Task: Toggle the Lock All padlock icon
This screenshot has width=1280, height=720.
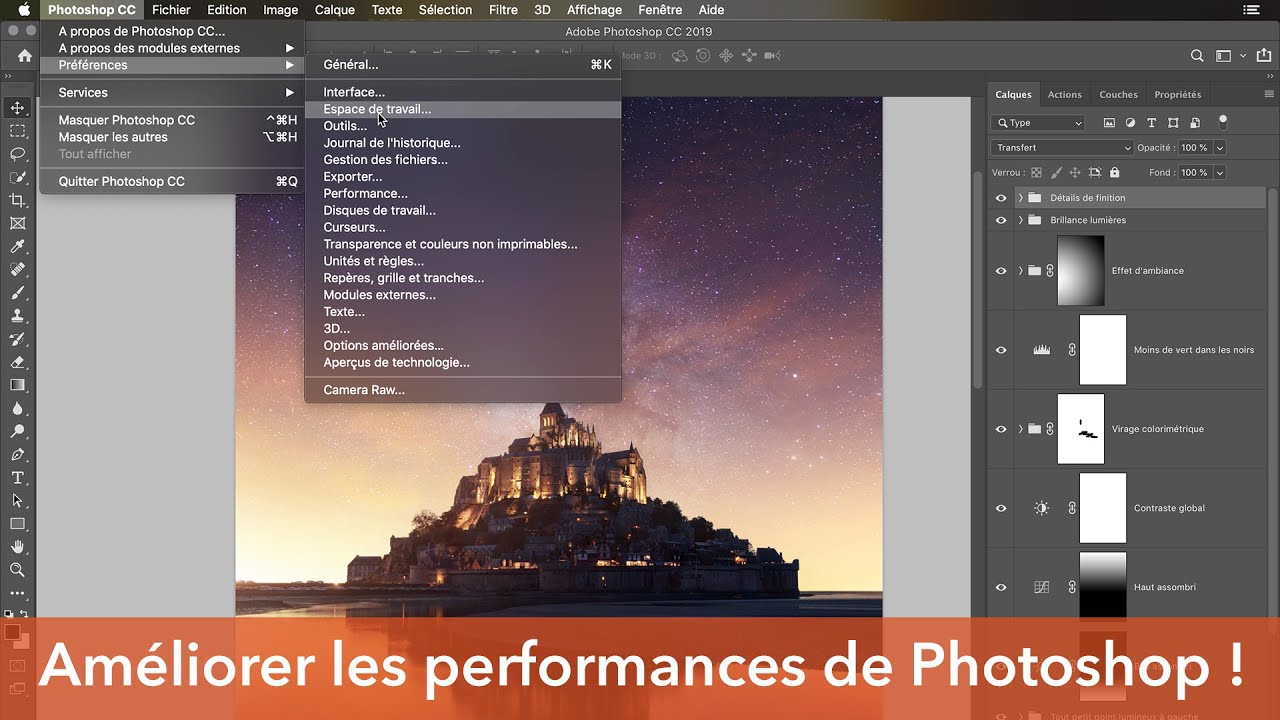Action: tap(1115, 172)
